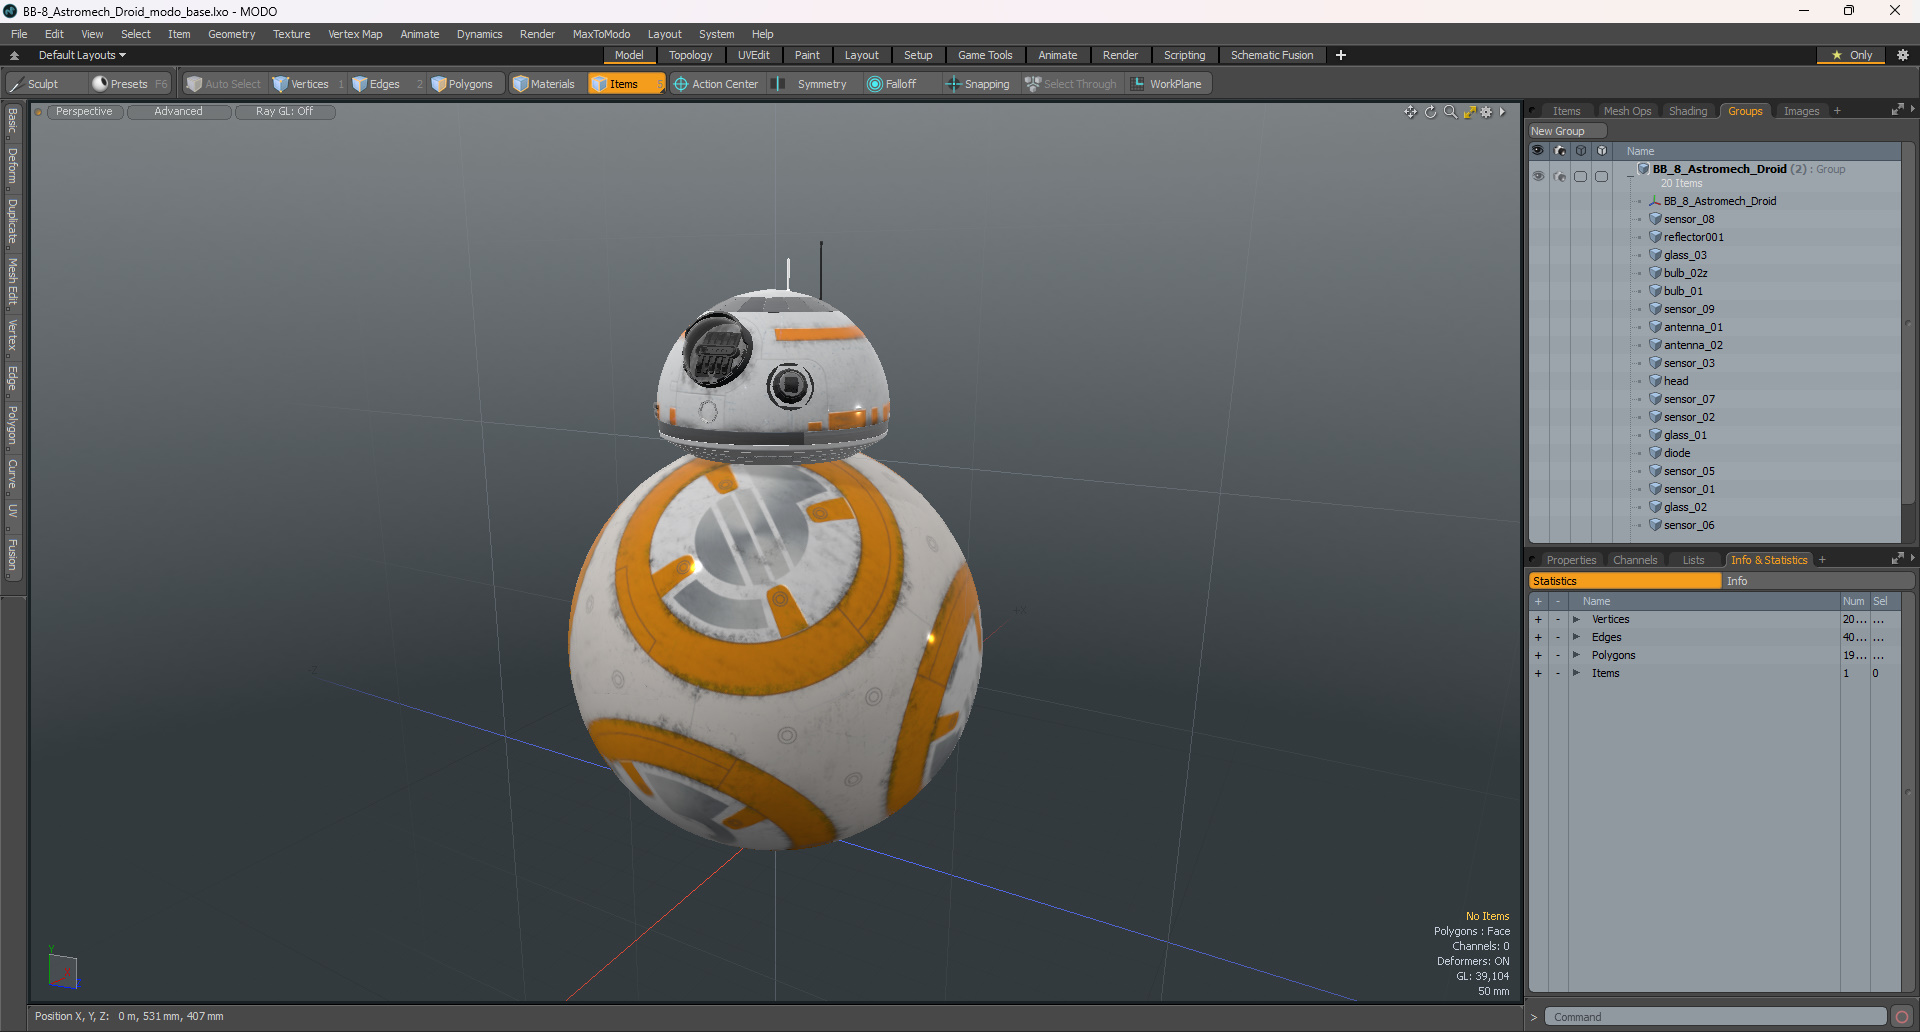1920x1032 pixels.
Task: Open the Default Layouts dropdown
Action: pyautogui.click(x=82, y=55)
